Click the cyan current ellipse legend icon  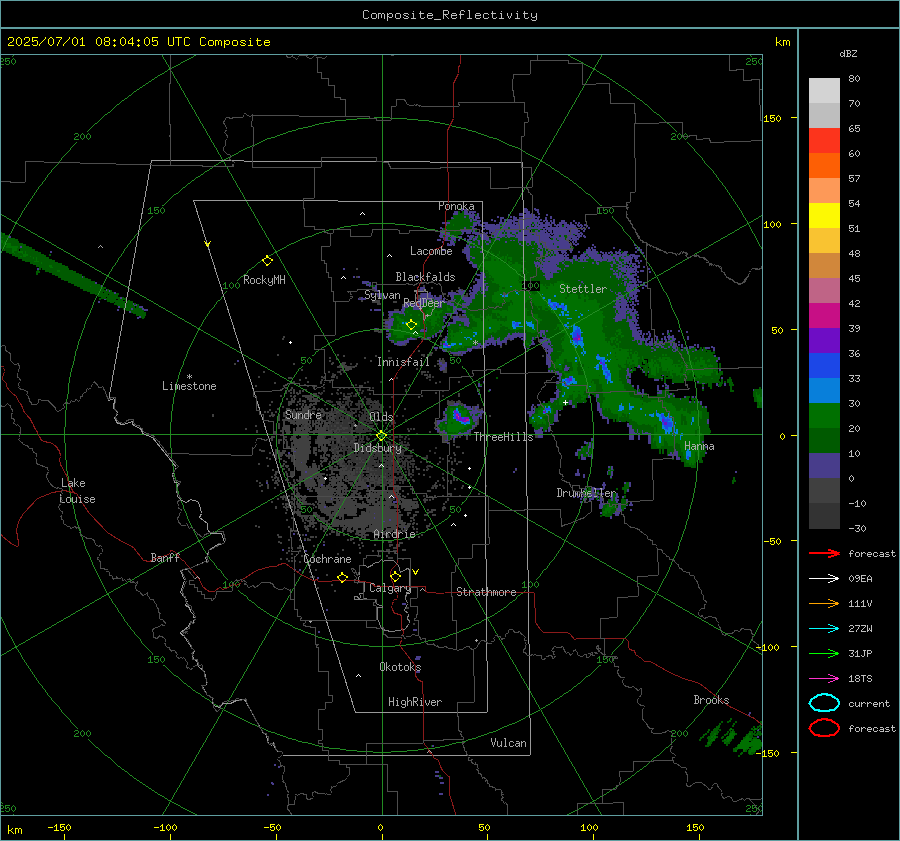coord(824,703)
